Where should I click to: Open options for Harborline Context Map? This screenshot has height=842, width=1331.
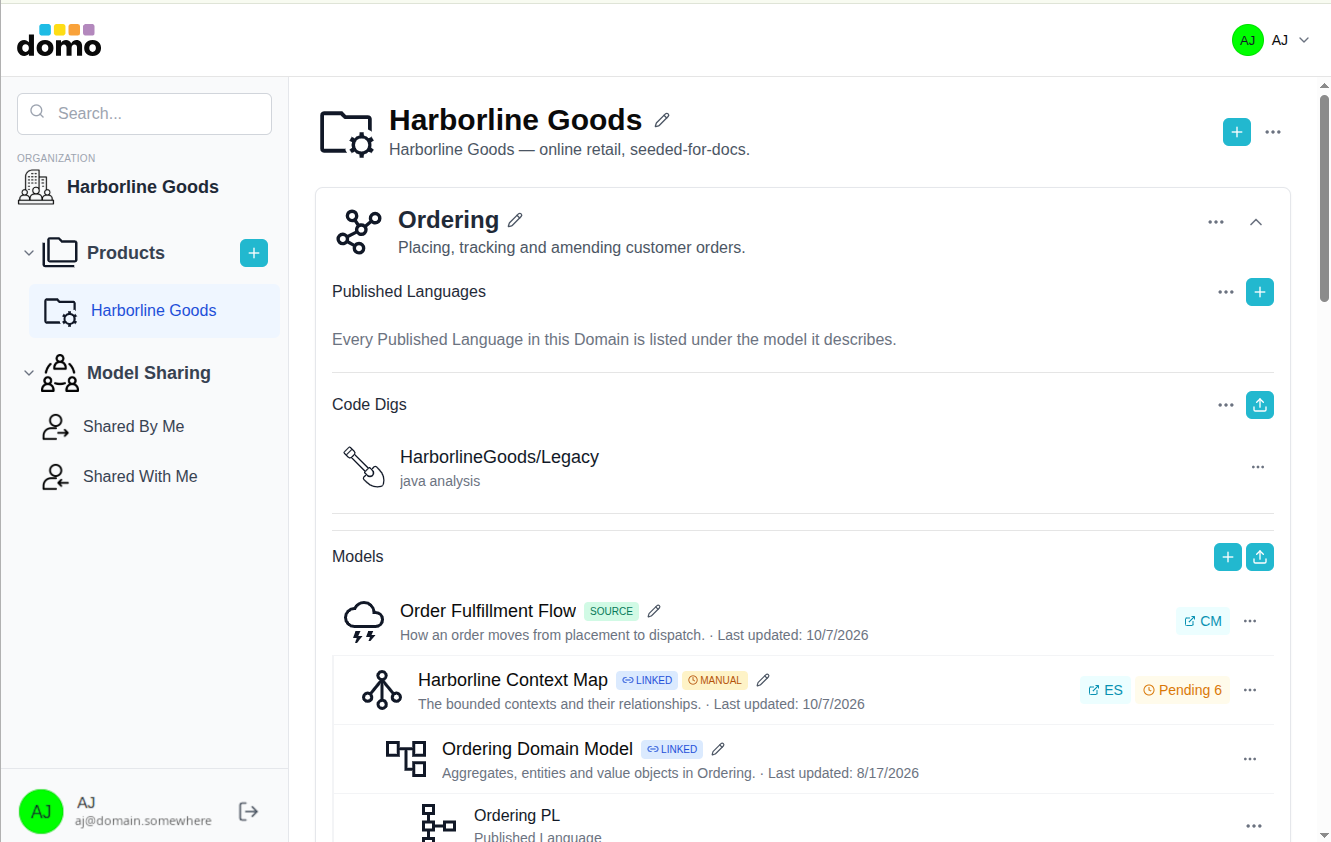click(1250, 690)
